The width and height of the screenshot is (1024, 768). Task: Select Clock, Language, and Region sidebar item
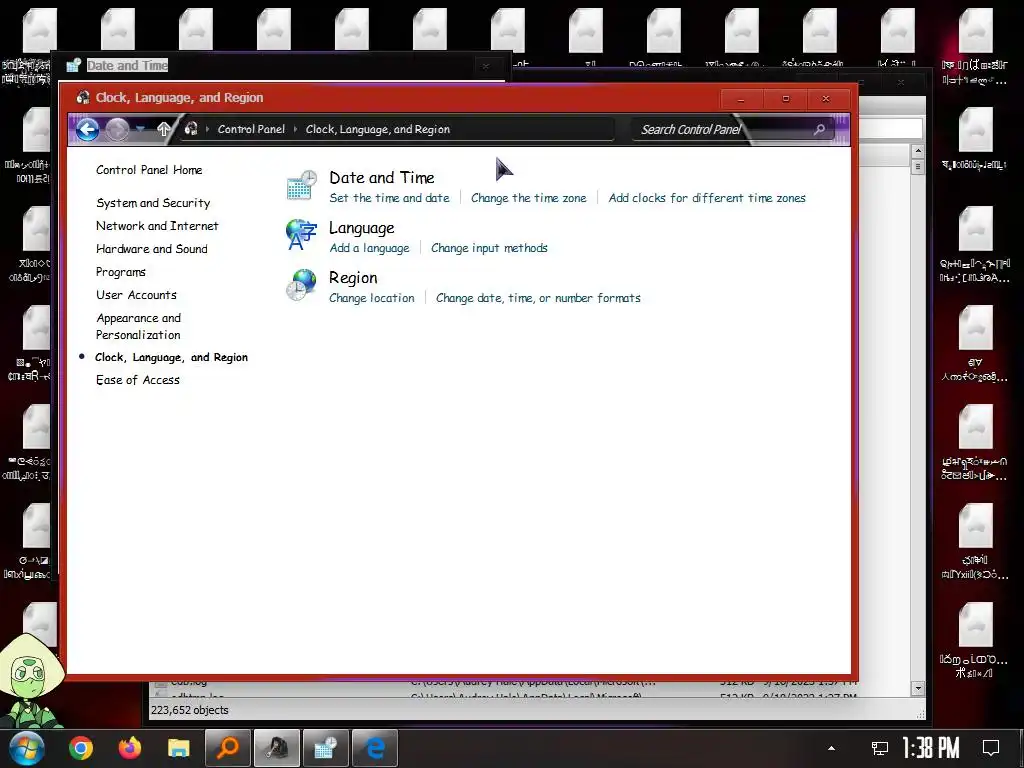tap(172, 357)
